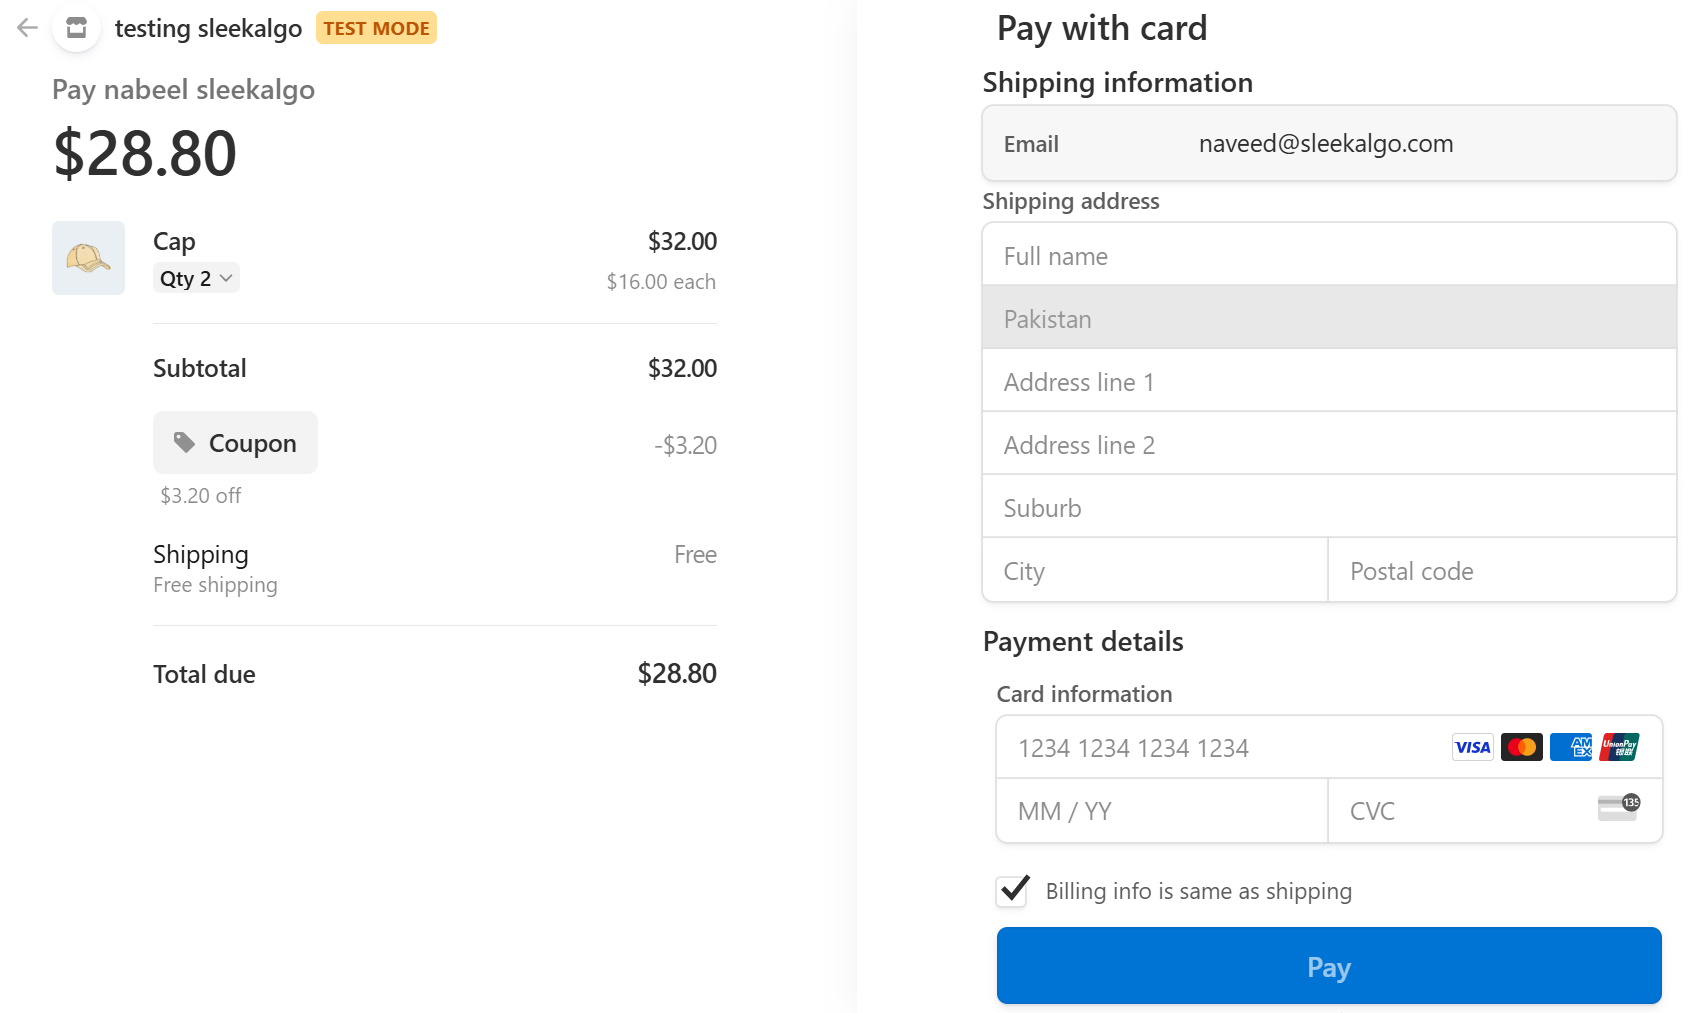The height and width of the screenshot is (1013, 1695).
Task: Click the Cap product thumbnail
Action: [x=88, y=258]
